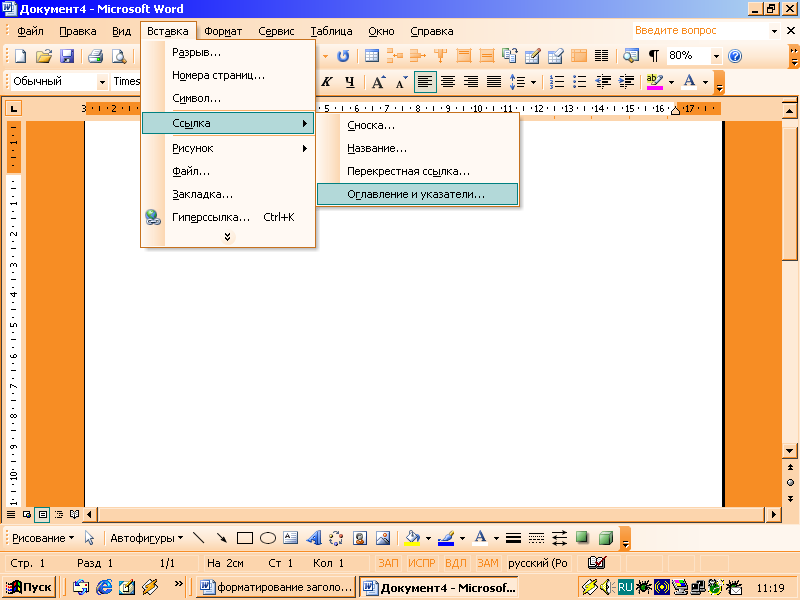Print the document using printer icon

pos(95,56)
